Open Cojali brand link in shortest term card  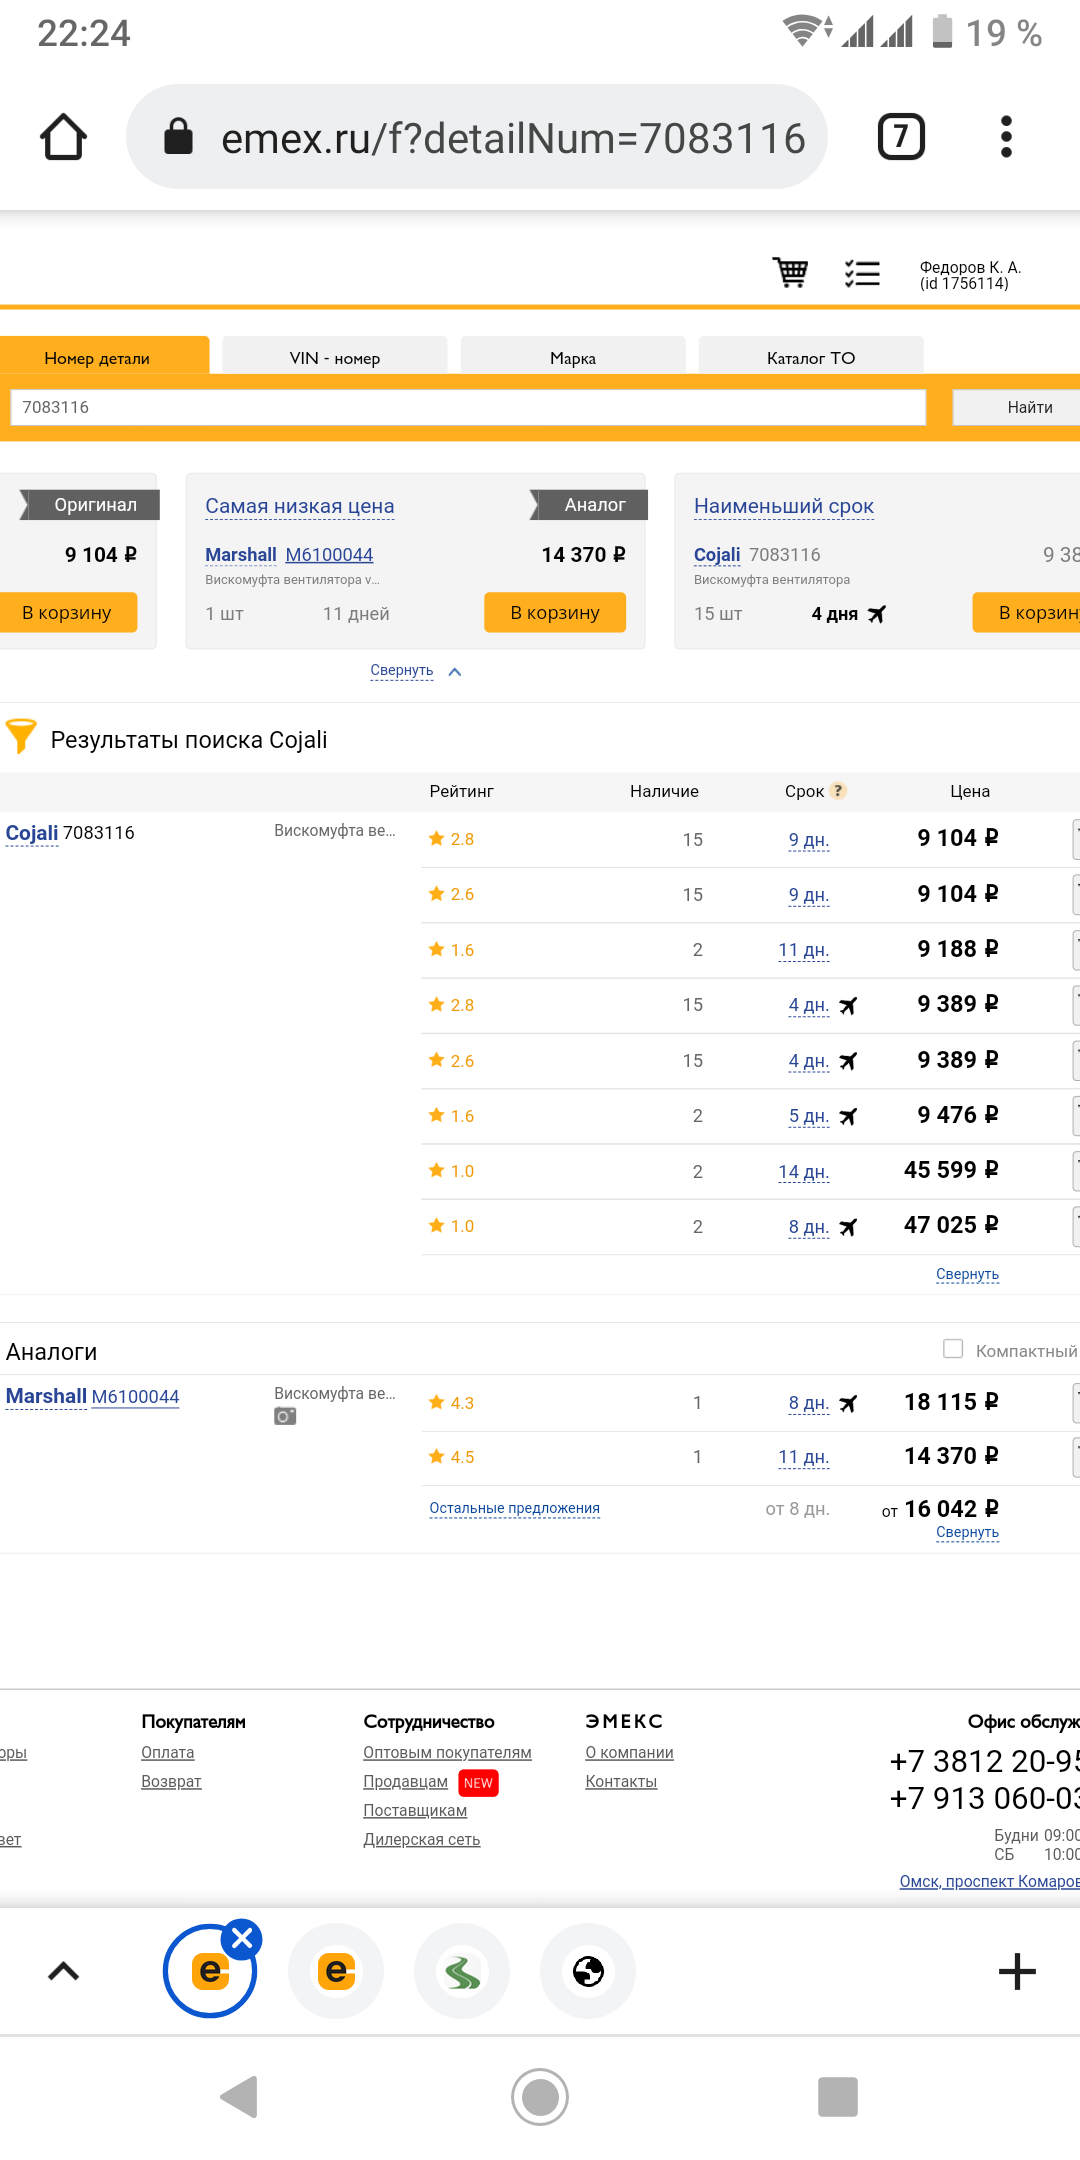717,555
